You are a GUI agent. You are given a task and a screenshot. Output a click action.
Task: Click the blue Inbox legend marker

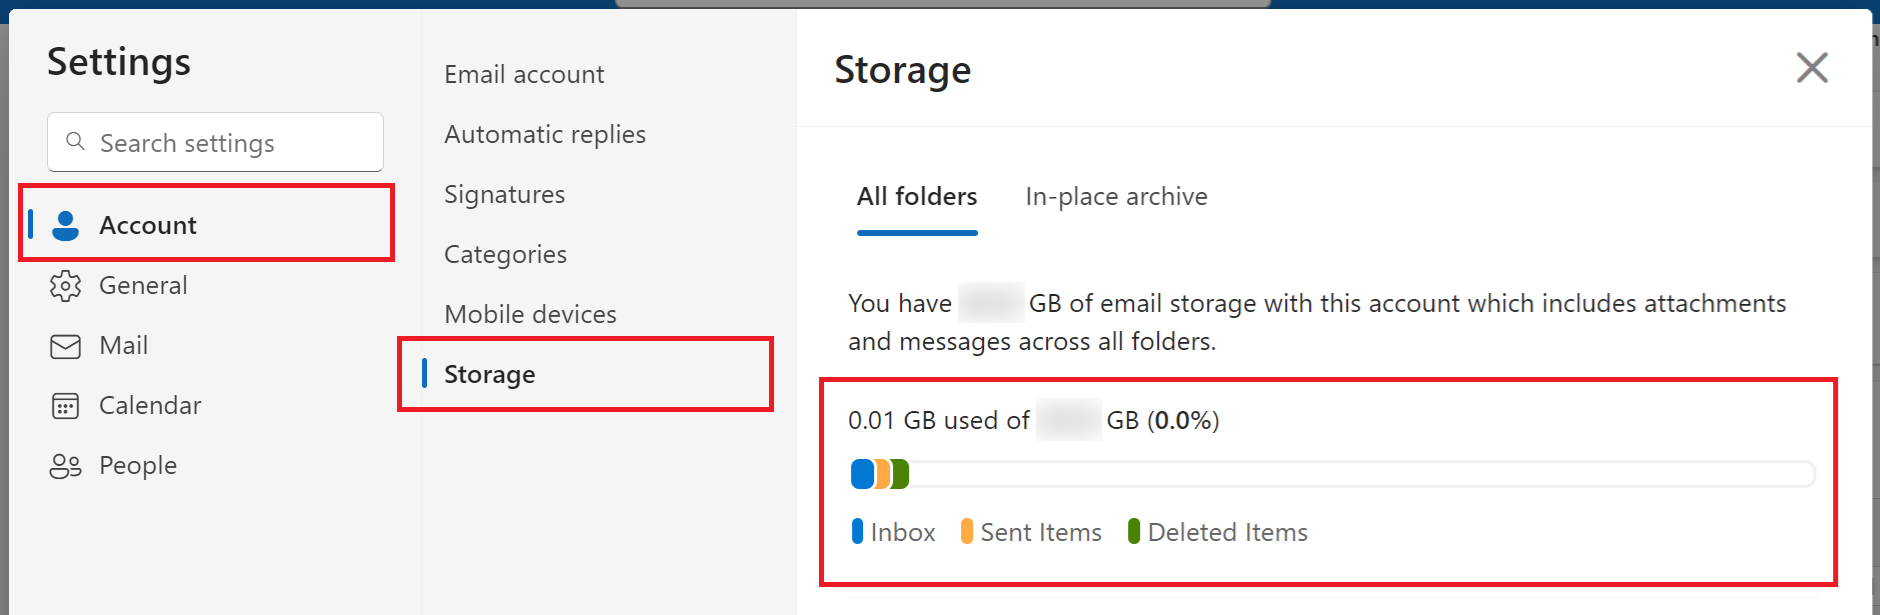tap(857, 531)
